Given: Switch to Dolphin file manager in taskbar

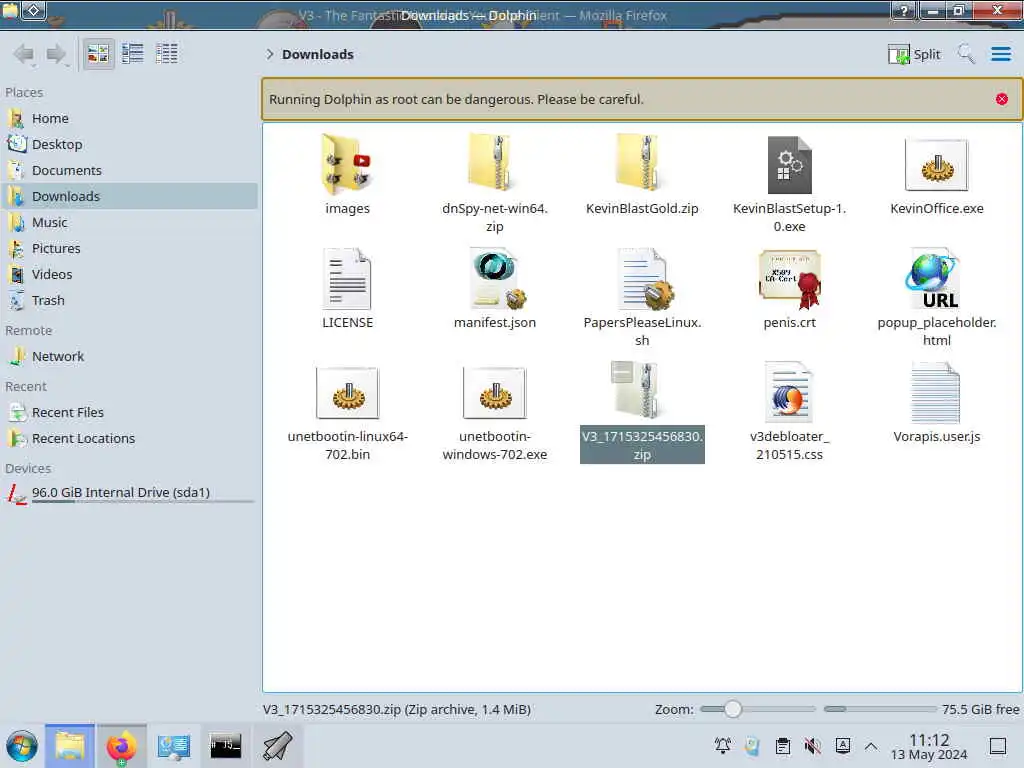Looking at the screenshot, I should point(69,746).
